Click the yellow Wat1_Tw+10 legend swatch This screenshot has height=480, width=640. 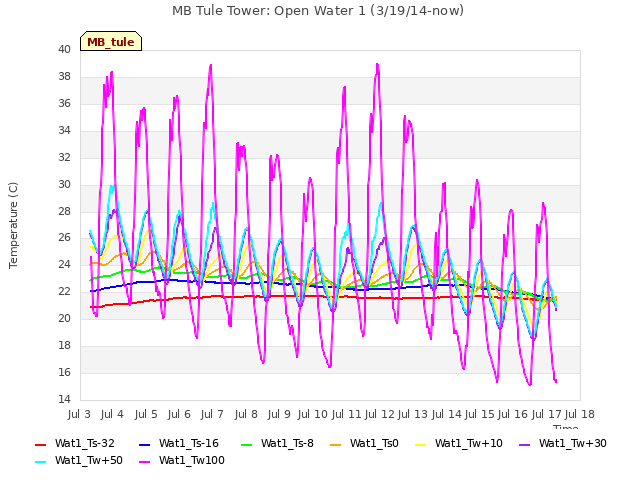(x=420, y=444)
